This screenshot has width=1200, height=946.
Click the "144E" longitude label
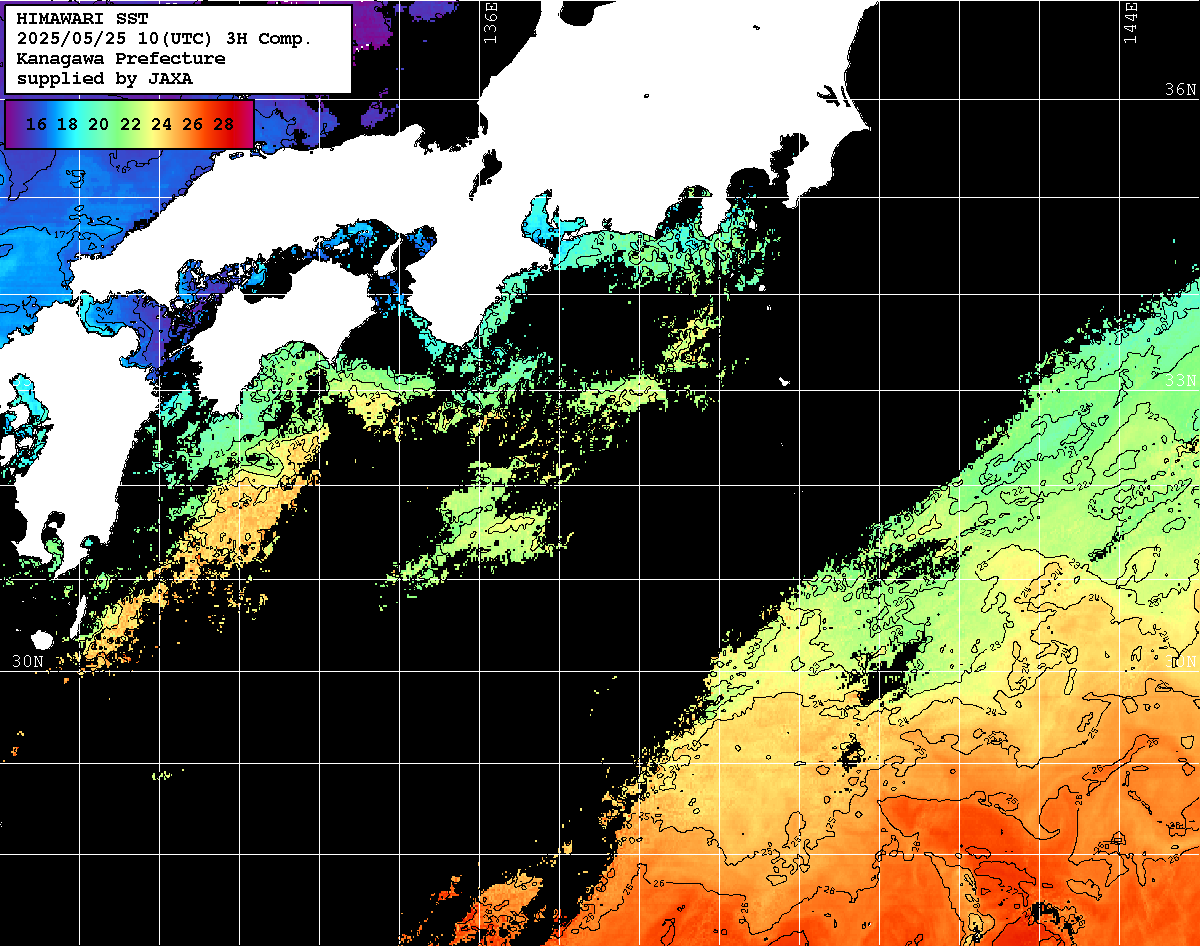(x=1131, y=22)
